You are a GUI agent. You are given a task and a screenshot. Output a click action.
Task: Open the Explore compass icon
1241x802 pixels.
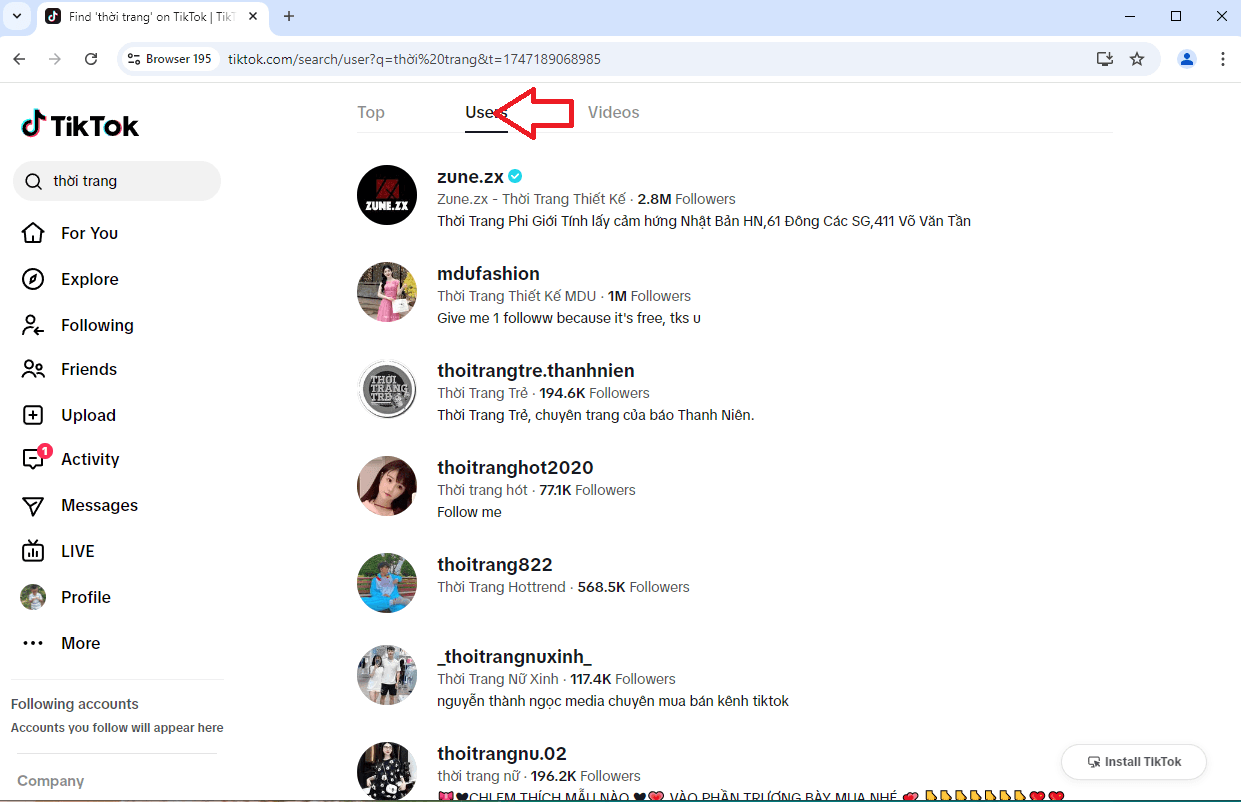[33, 279]
